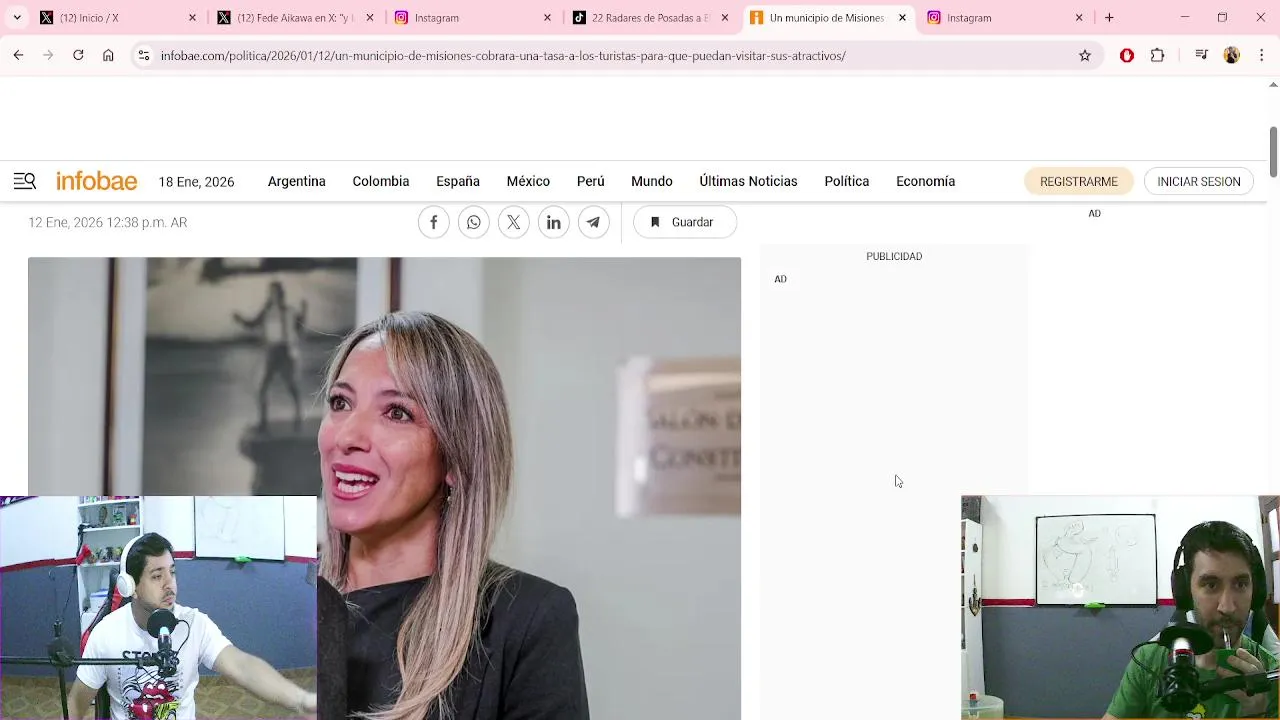
Task: Open the Extensions puzzle icon
Action: pyautogui.click(x=1157, y=56)
